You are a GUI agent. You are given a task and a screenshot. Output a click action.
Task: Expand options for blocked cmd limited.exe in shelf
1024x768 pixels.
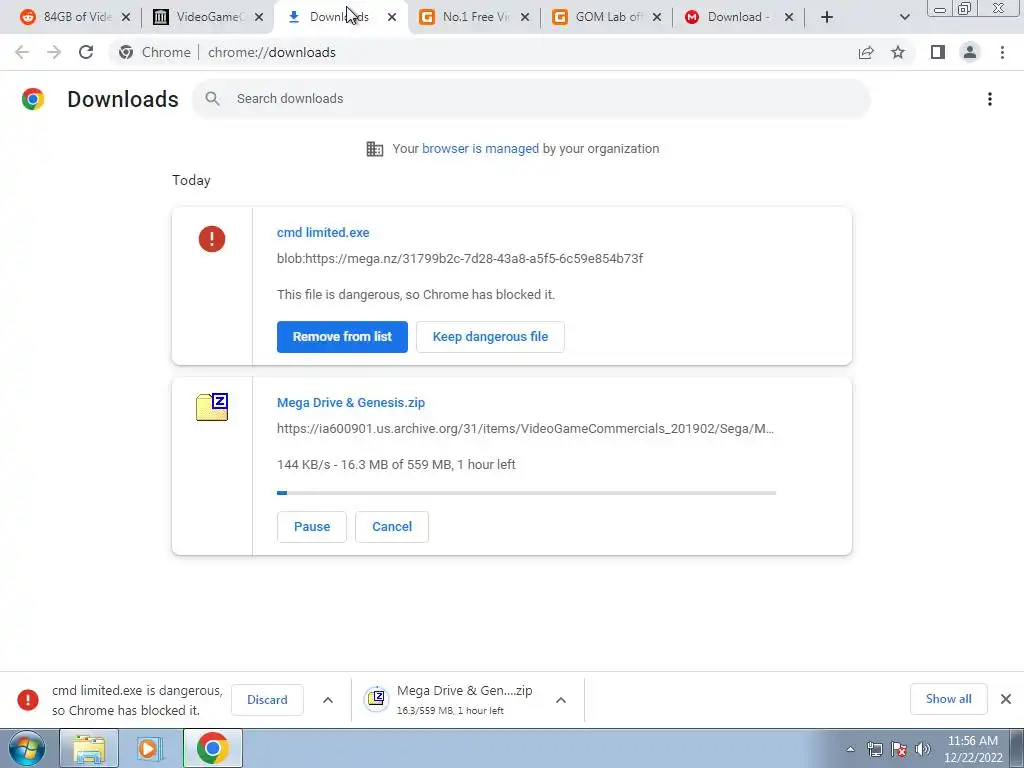coord(328,700)
